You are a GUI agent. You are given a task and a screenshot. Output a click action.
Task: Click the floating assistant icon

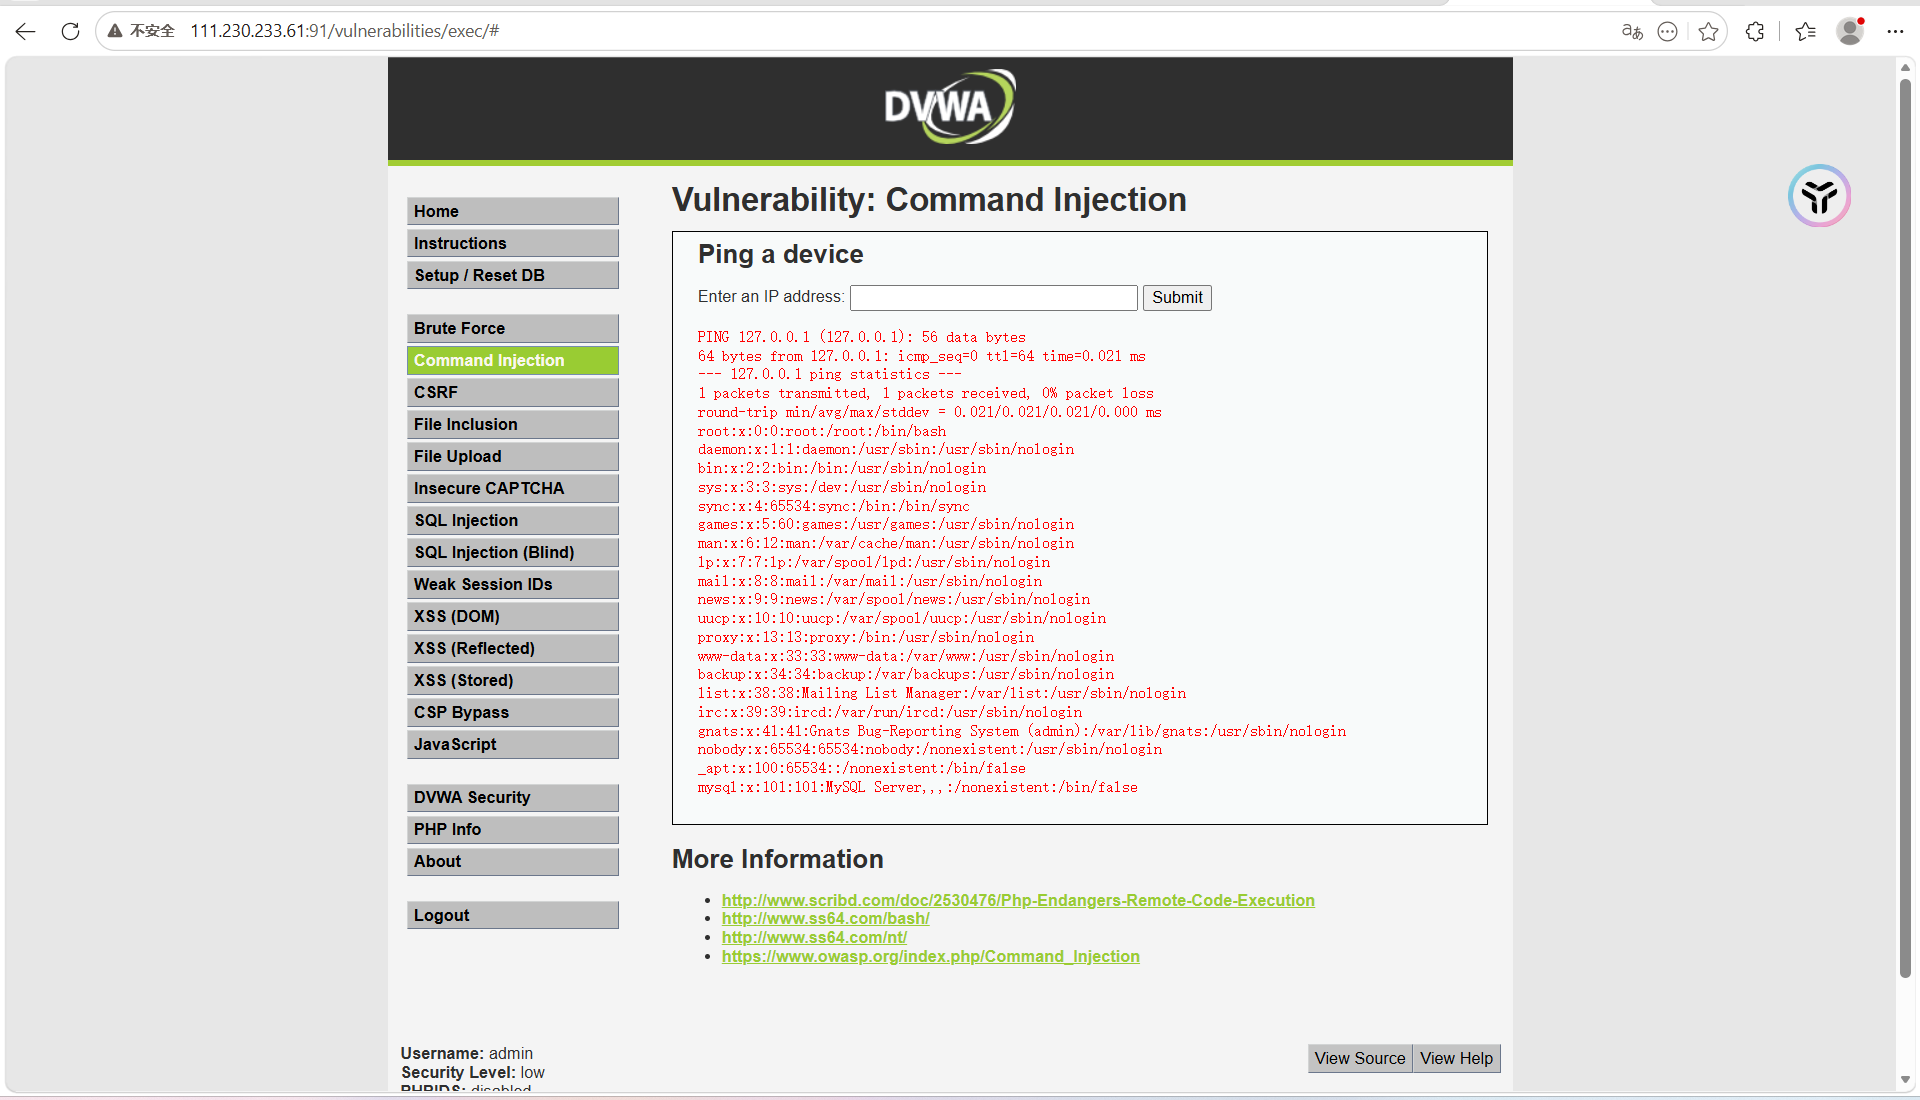[1819, 196]
